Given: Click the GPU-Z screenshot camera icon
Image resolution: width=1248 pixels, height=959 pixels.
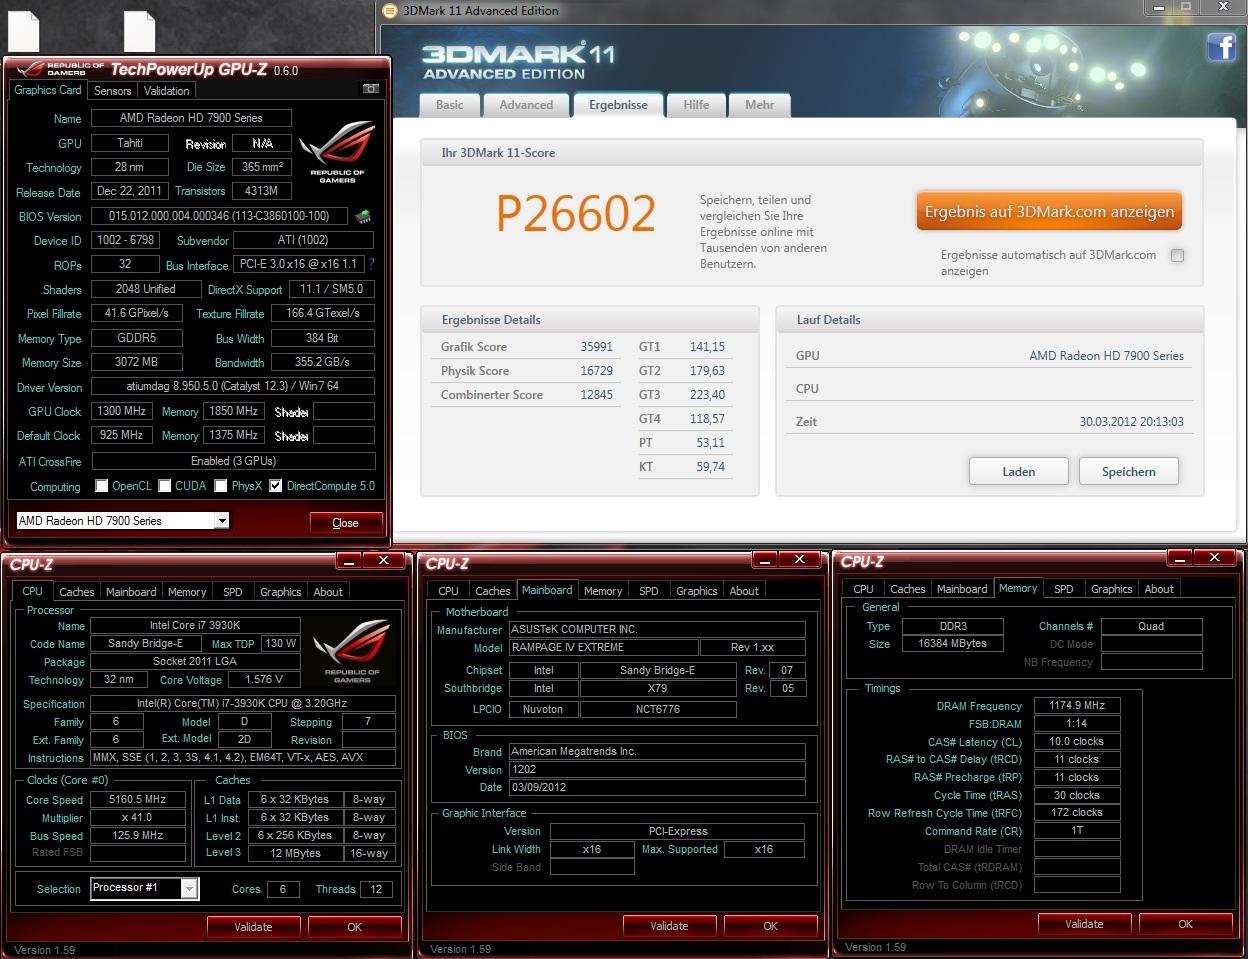Looking at the screenshot, I should [370, 89].
